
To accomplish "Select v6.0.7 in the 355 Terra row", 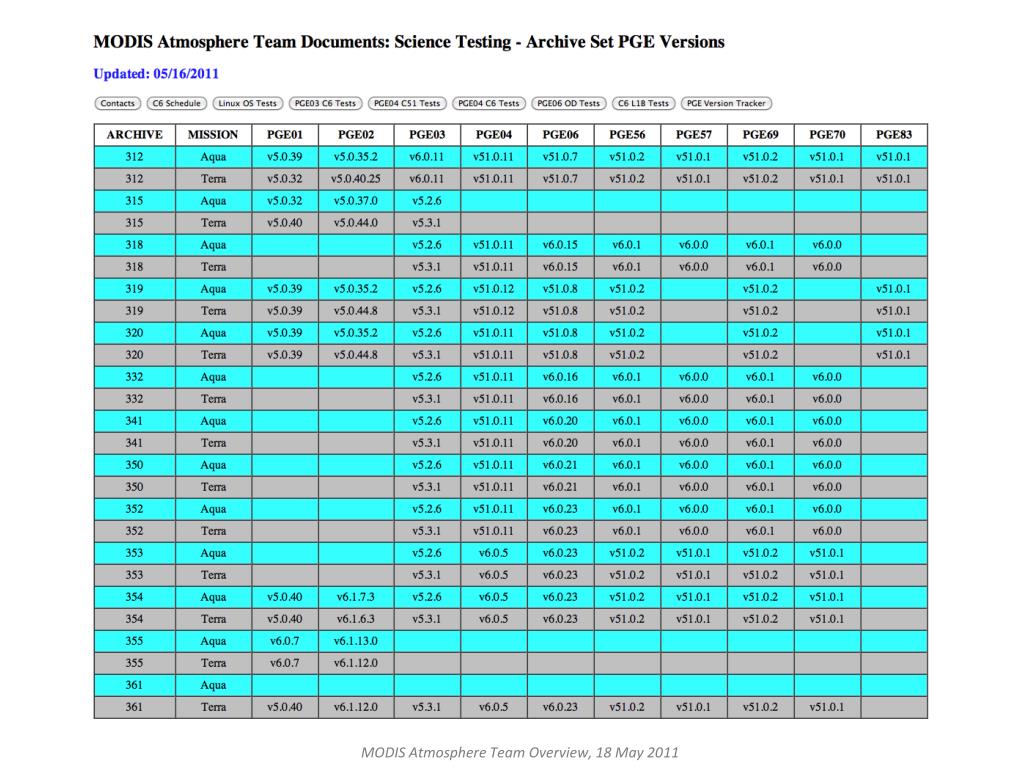I will coord(285,663).
